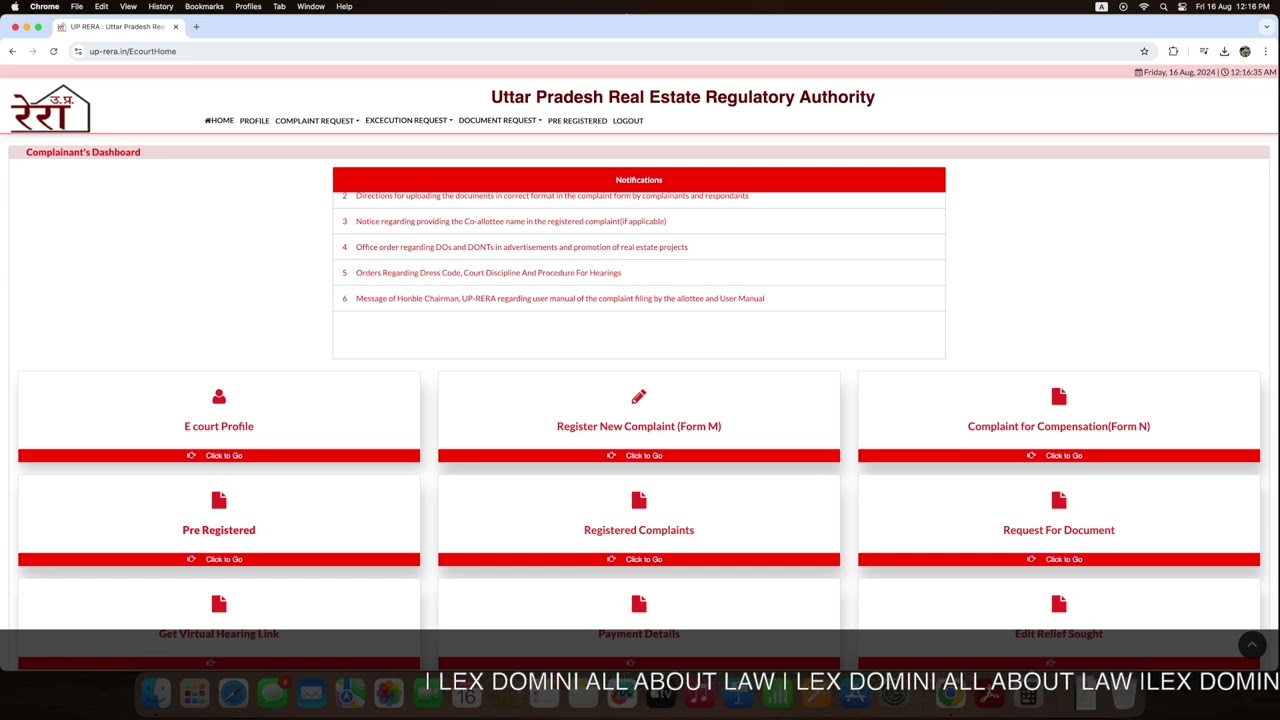Click to Go under Register New Complaint
This screenshot has height=720, width=1280.
pyautogui.click(x=639, y=456)
